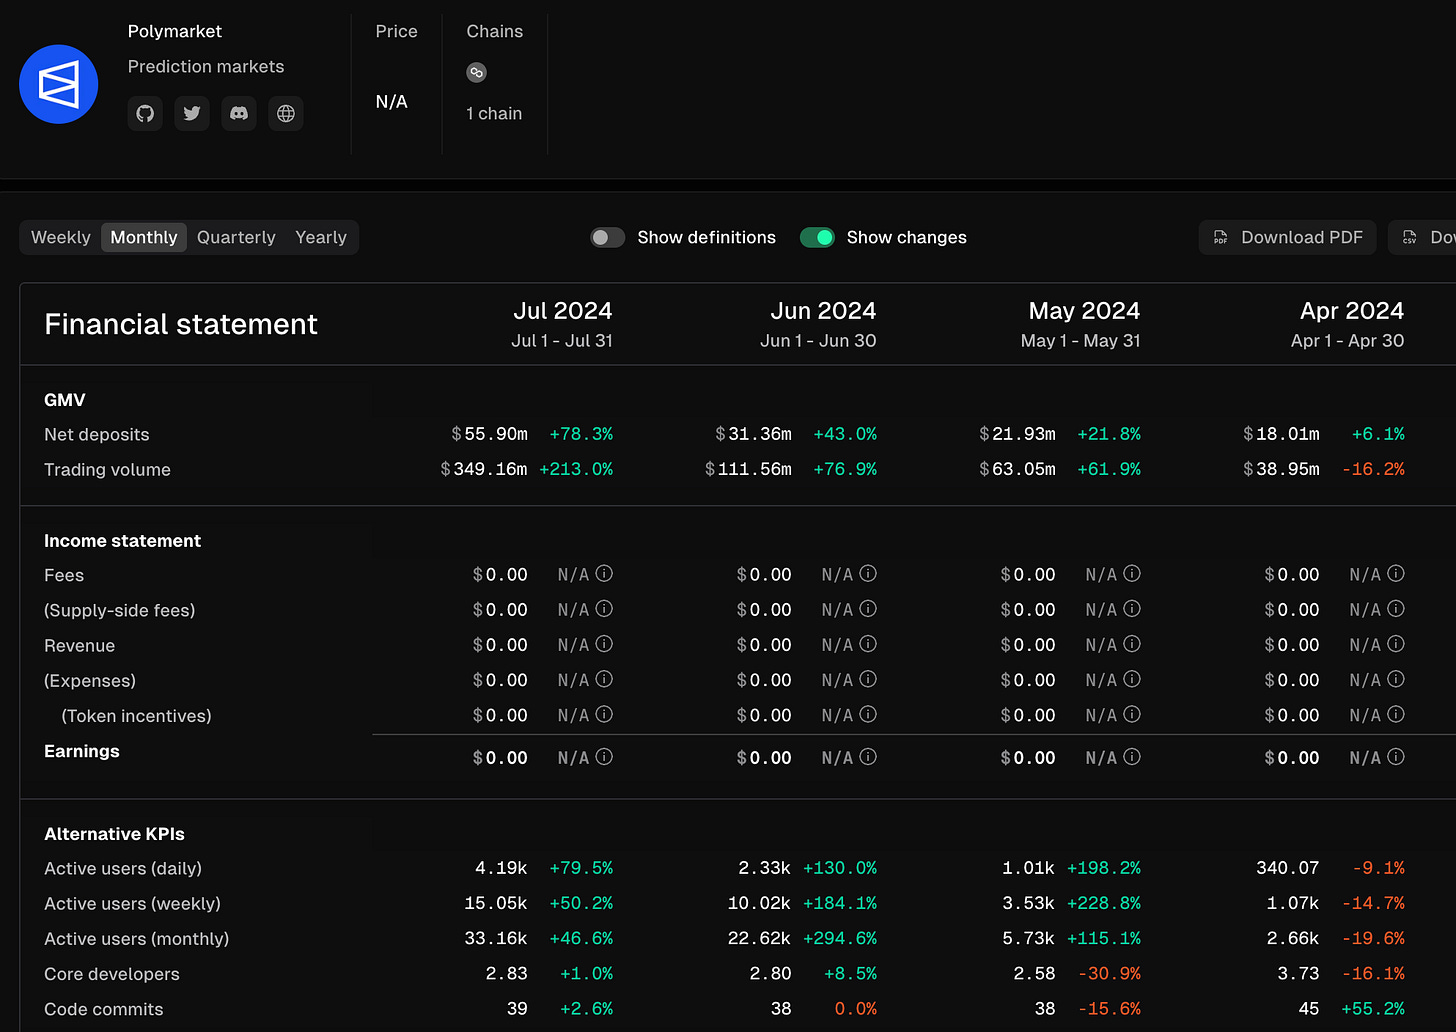Click the Core developers row label

112,974
